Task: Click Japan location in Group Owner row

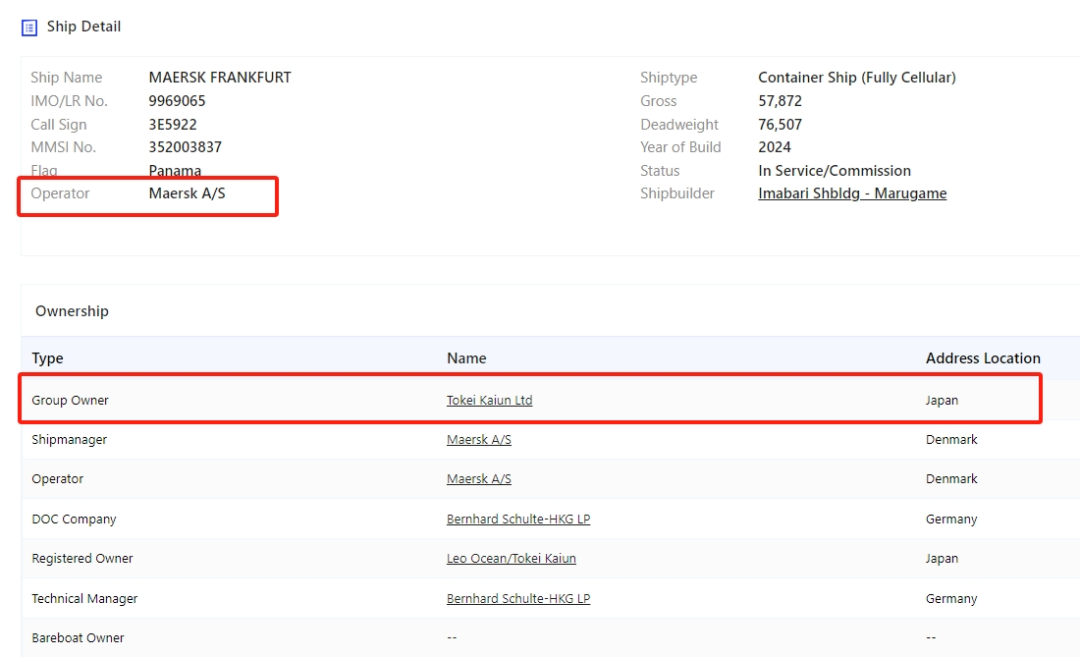Action: click(x=942, y=400)
